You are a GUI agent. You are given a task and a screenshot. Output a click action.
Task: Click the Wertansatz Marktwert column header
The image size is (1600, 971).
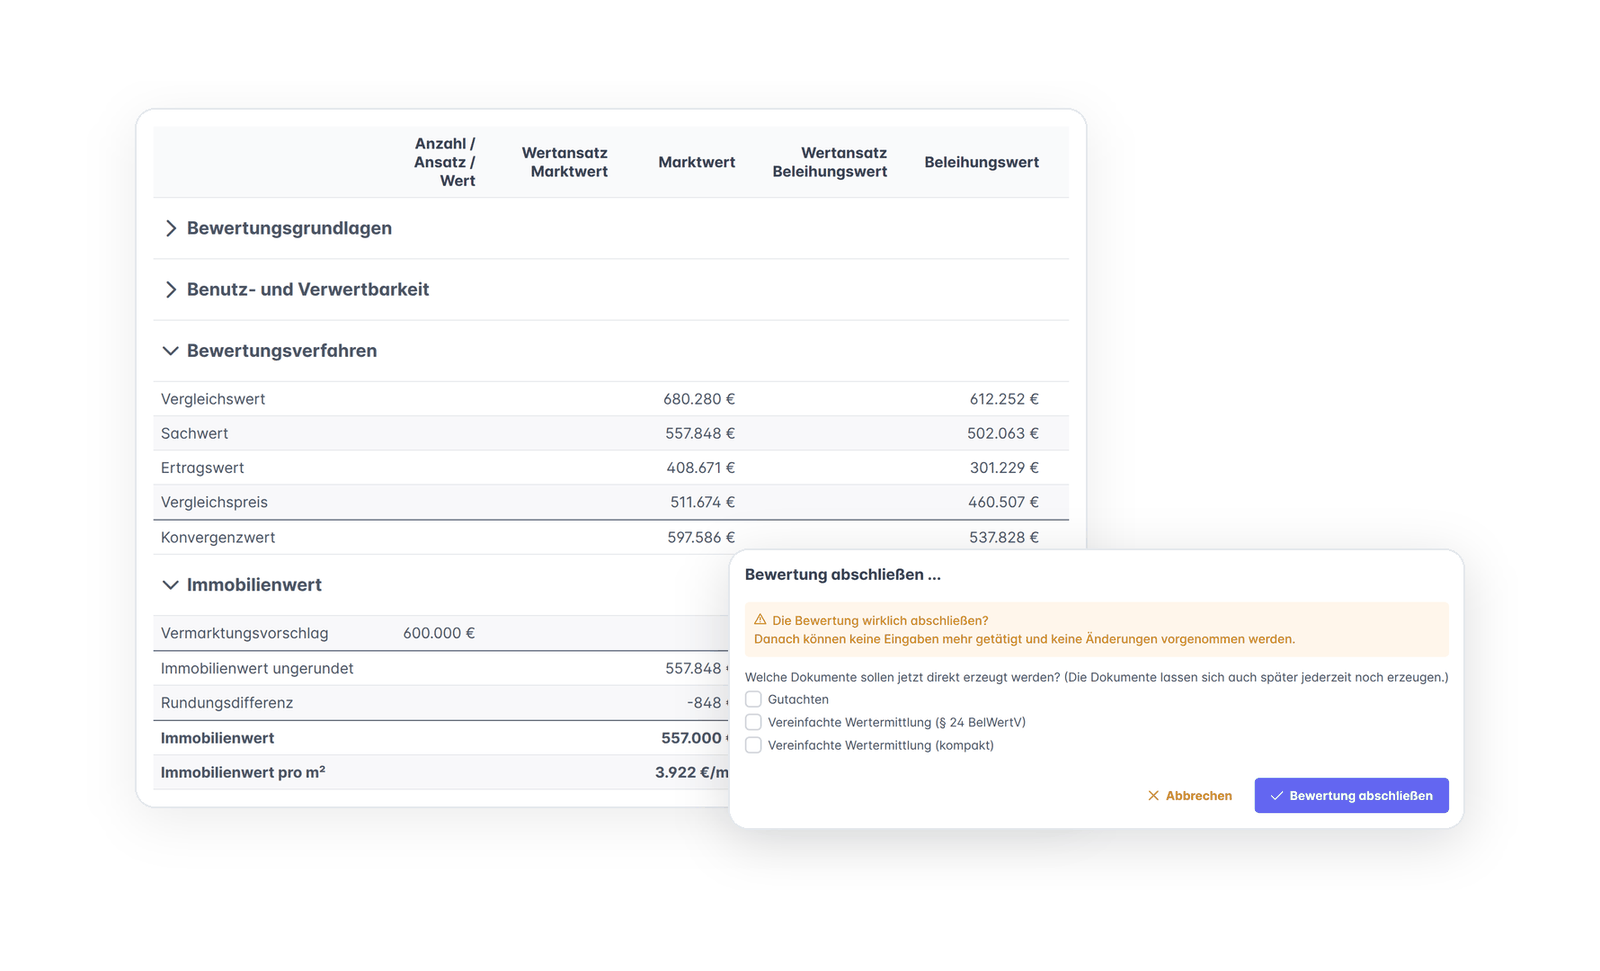pos(565,162)
